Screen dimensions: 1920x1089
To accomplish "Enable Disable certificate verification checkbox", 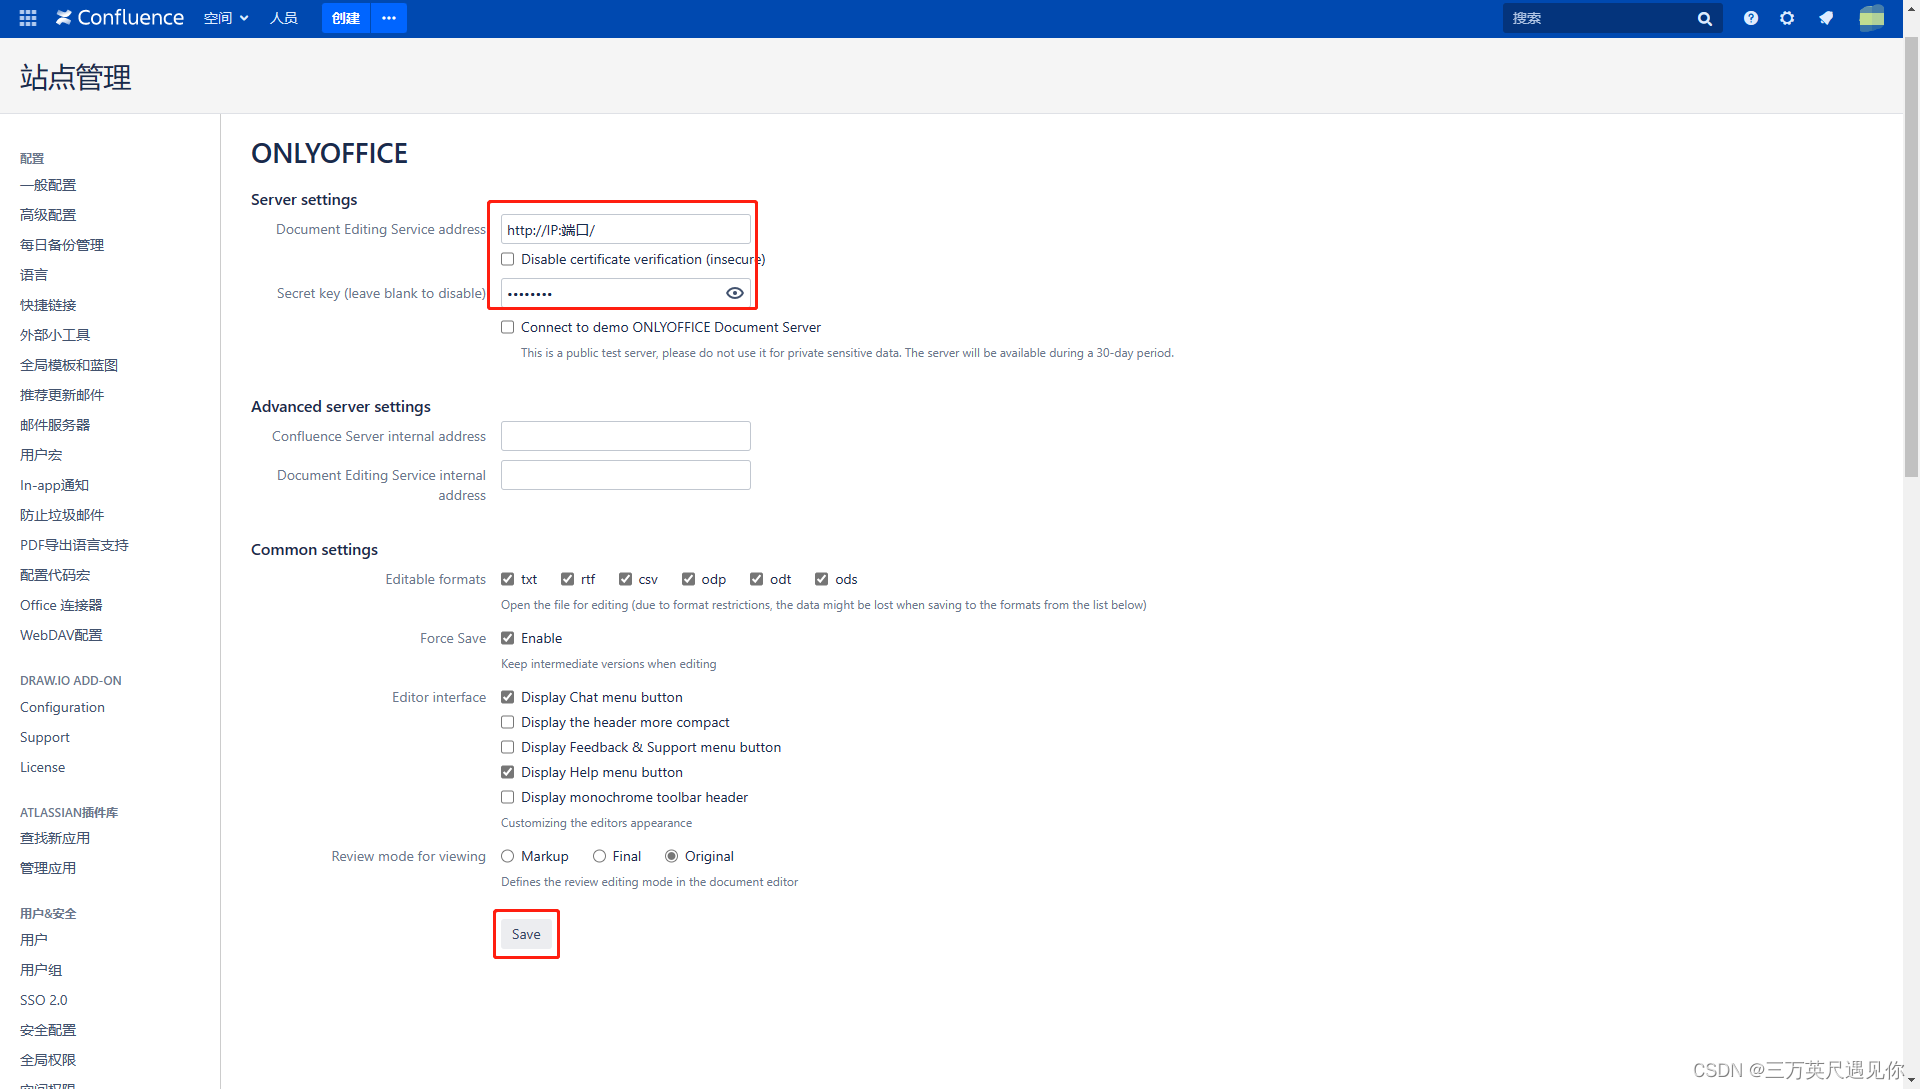I will (x=508, y=259).
